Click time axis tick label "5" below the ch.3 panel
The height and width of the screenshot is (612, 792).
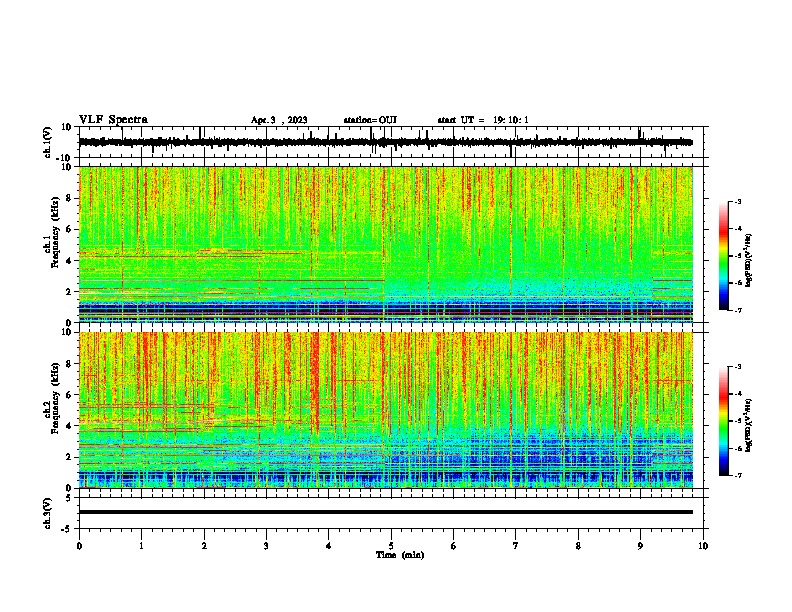tap(391, 546)
